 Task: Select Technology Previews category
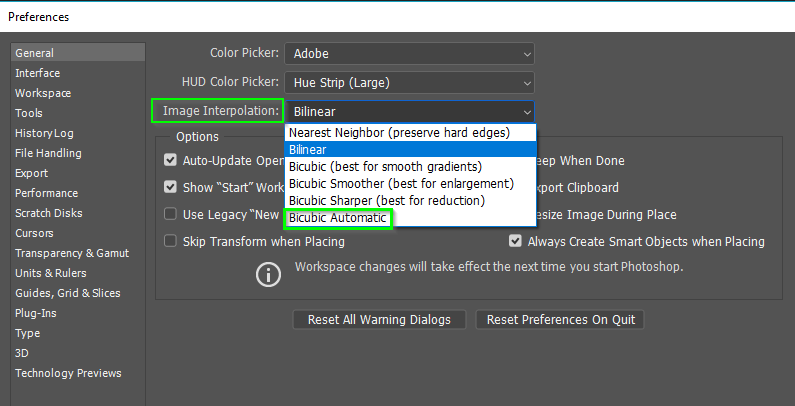pos(68,373)
